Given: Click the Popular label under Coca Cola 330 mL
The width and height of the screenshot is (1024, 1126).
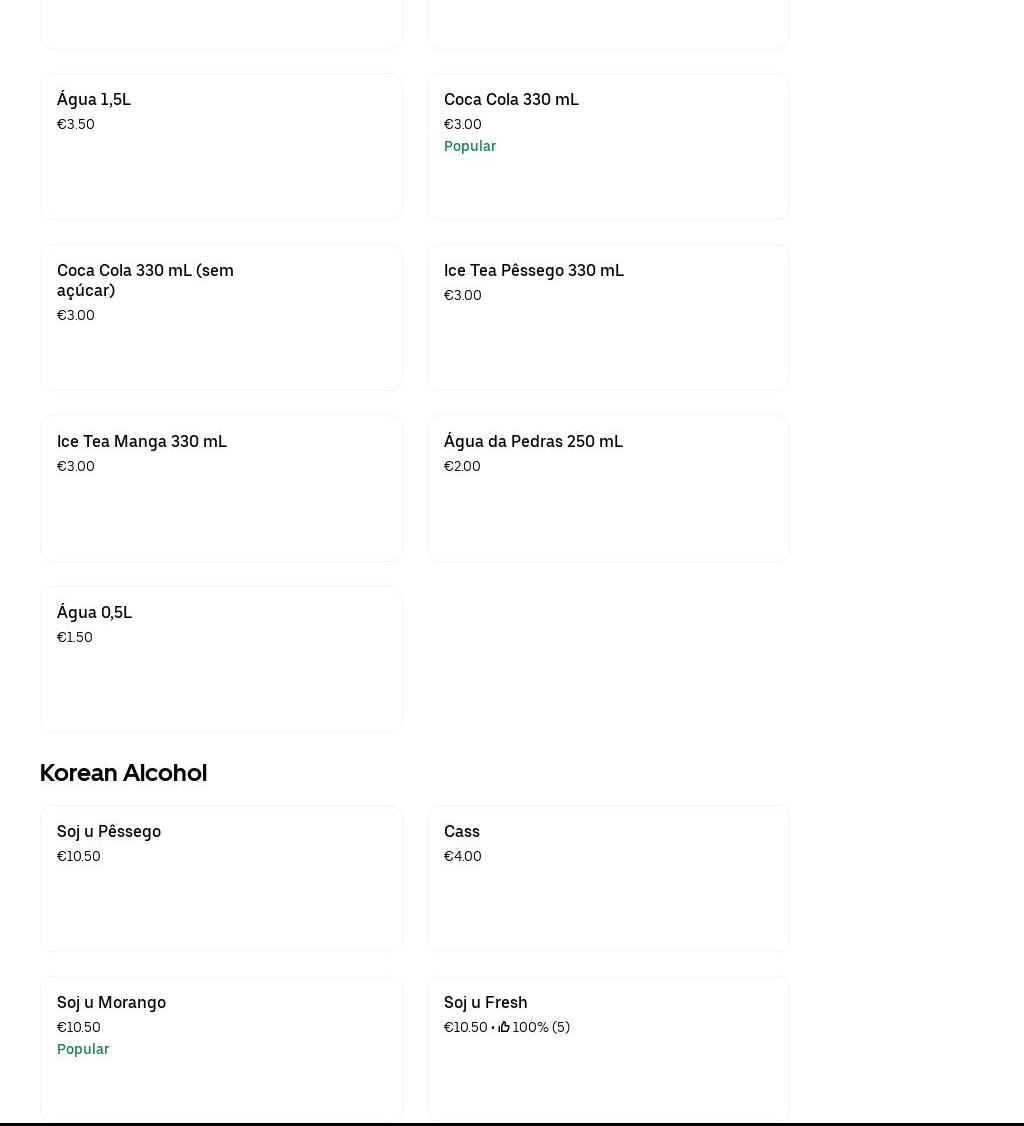Looking at the screenshot, I should (470, 146).
